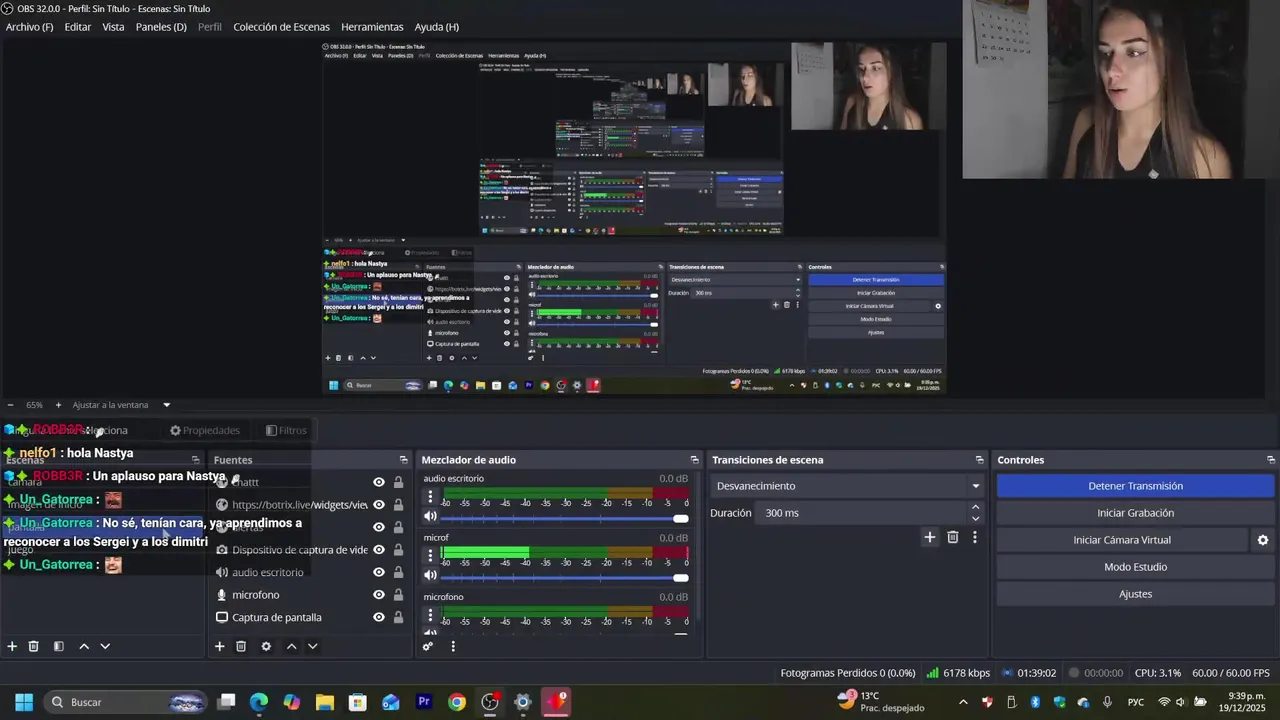
Task: Toggle visibility of botrix.live widget source
Action: tap(379, 505)
